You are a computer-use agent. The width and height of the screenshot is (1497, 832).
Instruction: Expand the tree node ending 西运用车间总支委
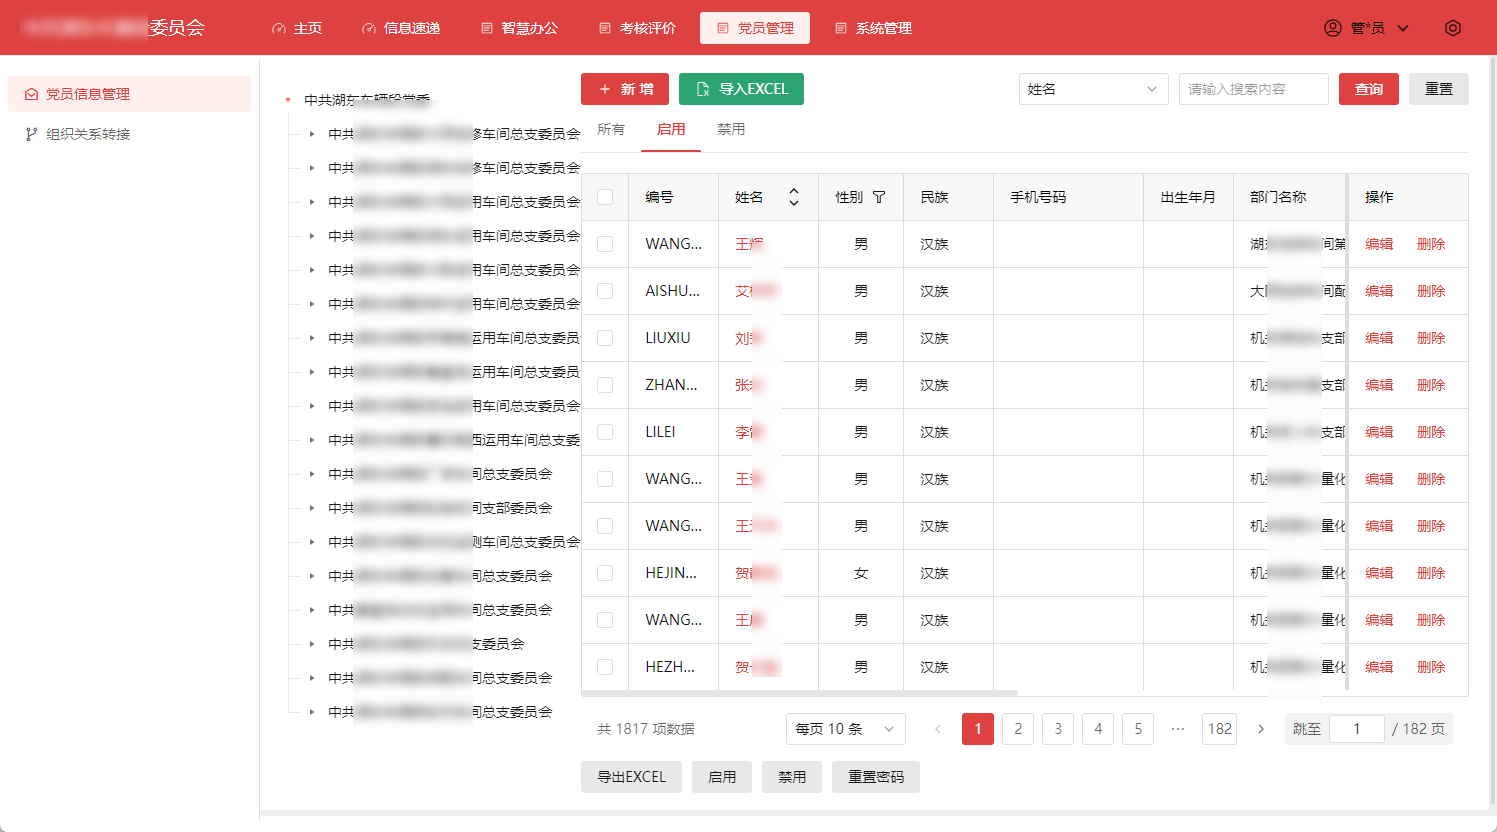point(312,440)
